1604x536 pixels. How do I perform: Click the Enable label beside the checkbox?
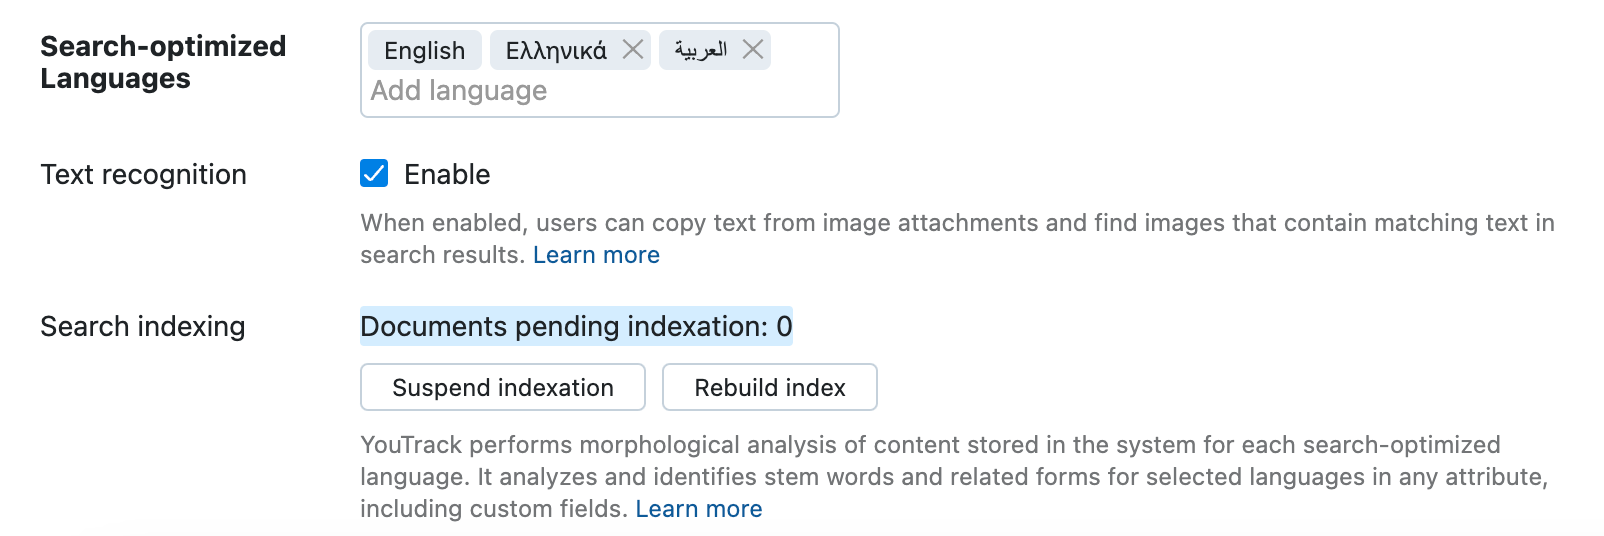click(x=447, y=175)
